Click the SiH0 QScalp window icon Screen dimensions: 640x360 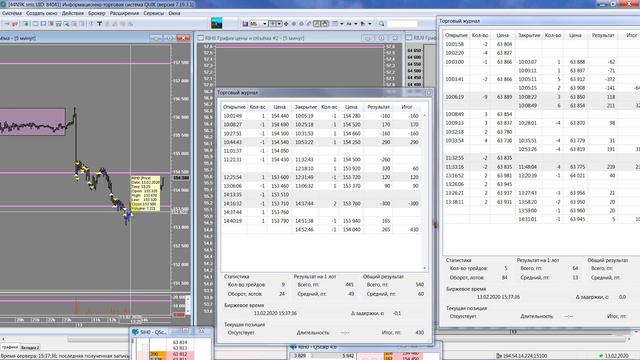pyautogui.click(x=136, y=332)
